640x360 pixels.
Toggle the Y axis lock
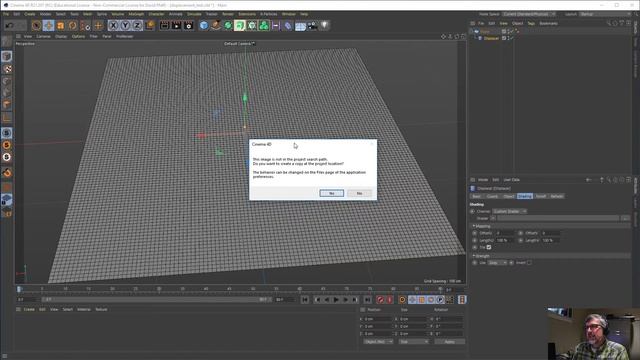click(x=125, y=26)
